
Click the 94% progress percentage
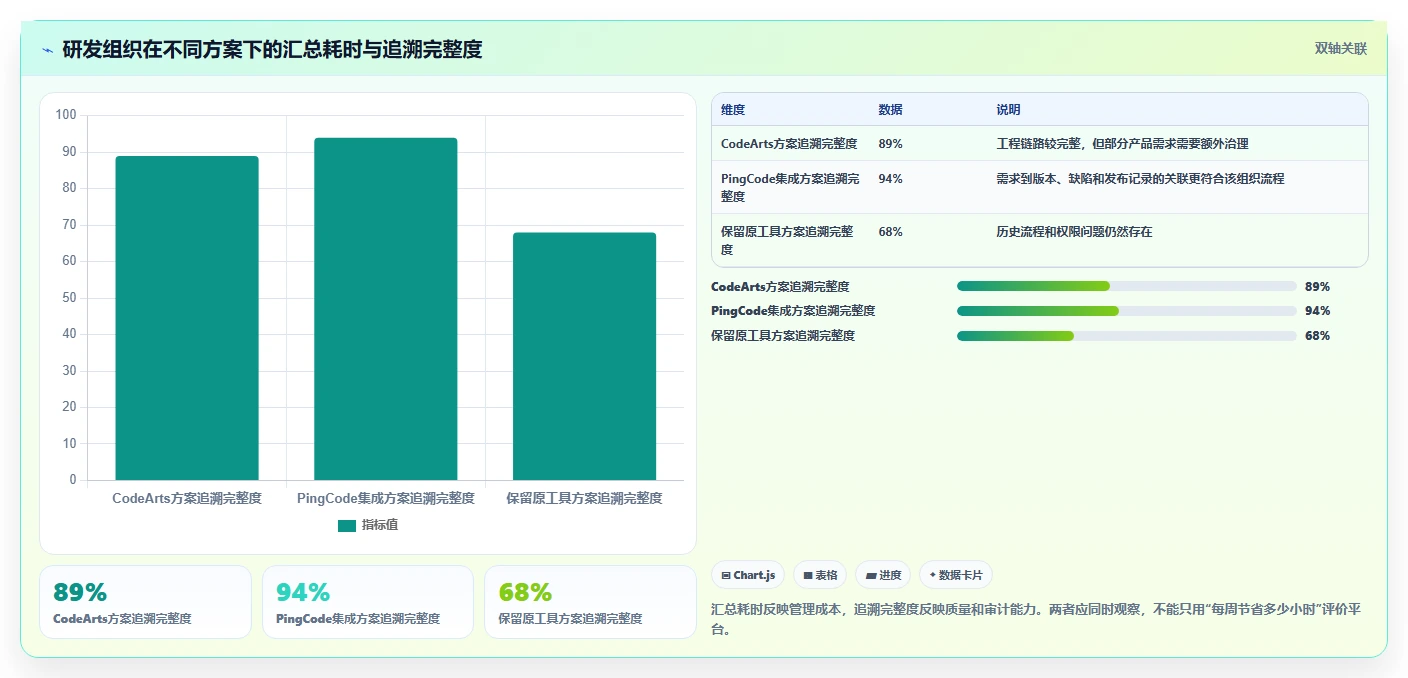tap(1317, 311)
